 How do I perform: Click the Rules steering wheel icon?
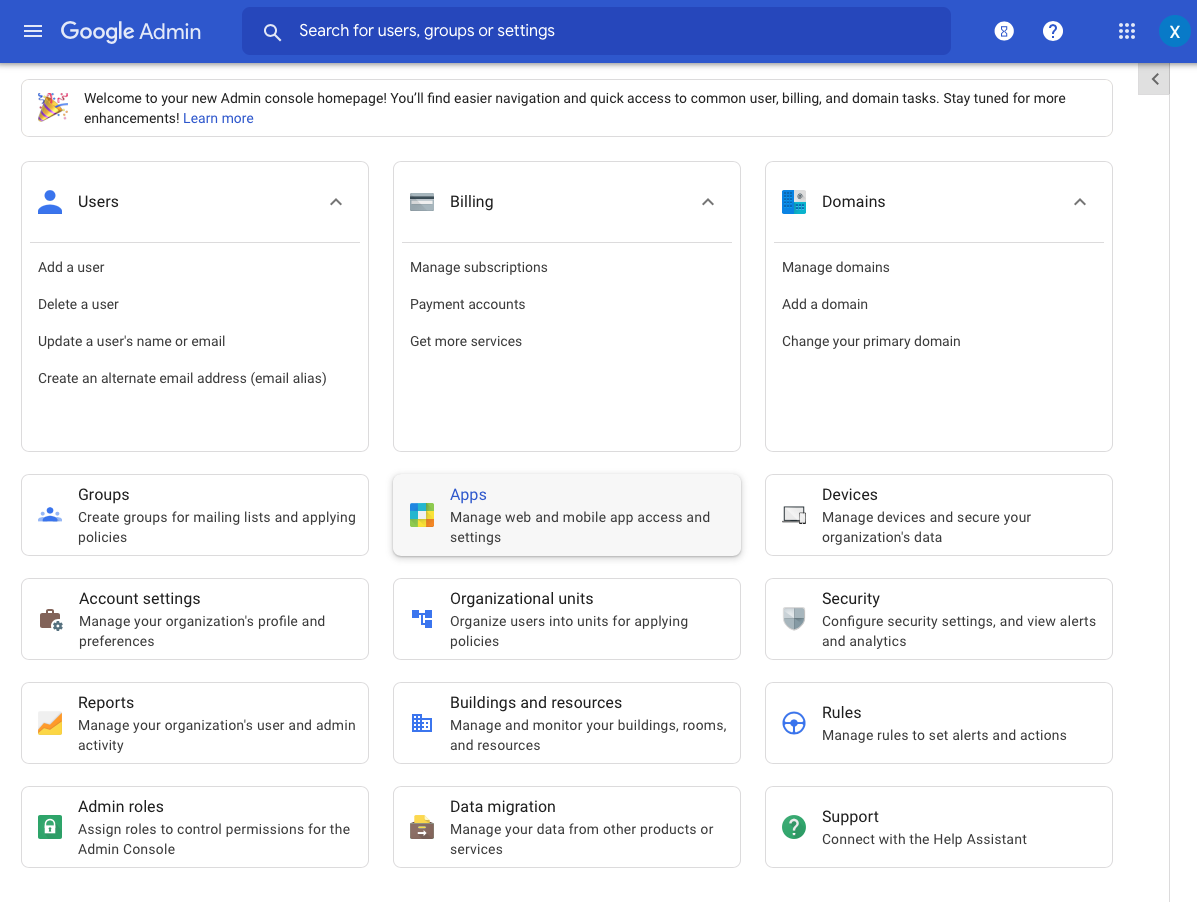coord(794,723)
